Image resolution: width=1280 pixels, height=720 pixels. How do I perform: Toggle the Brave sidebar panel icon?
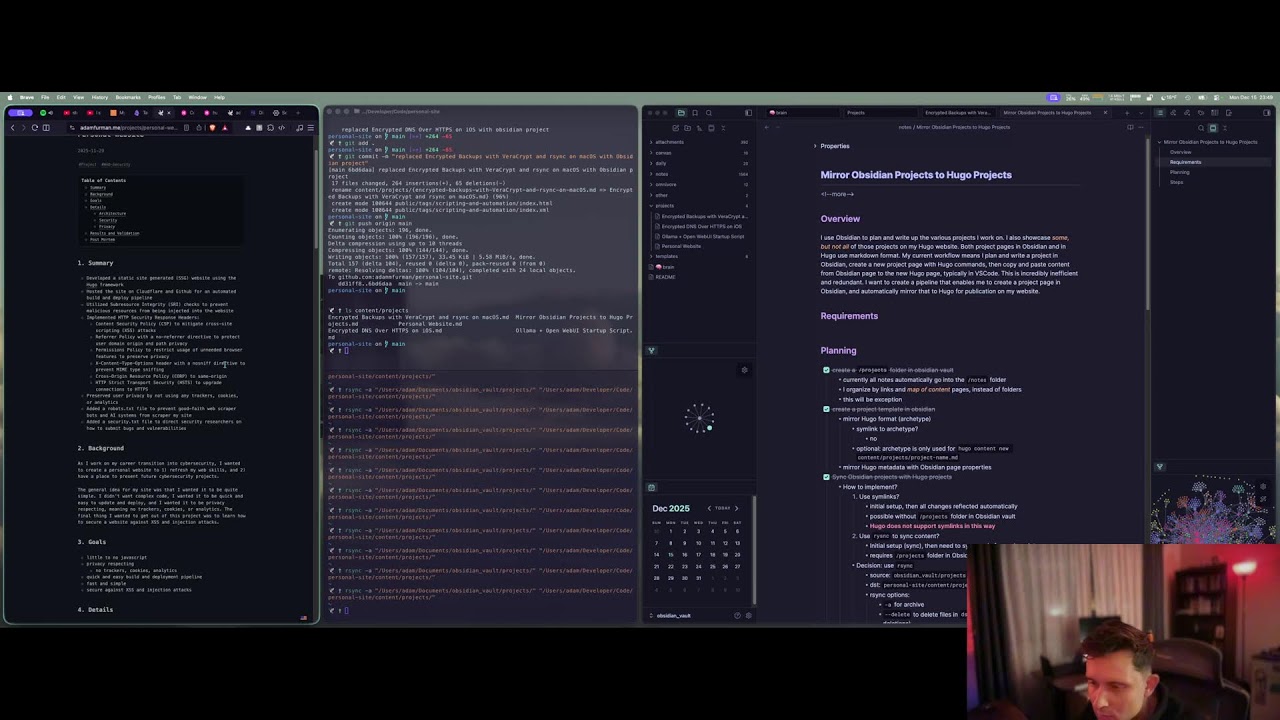click(46, 128)
